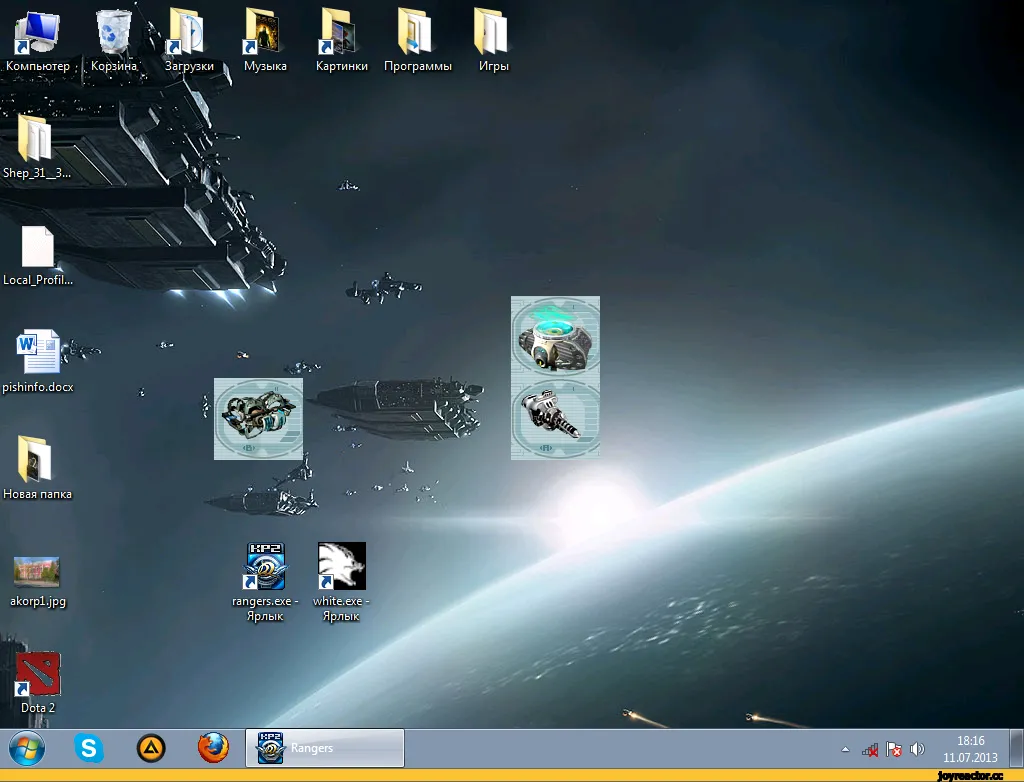Open the clock showing 18:16
1024x782 pixels.
tap(970, 749)
